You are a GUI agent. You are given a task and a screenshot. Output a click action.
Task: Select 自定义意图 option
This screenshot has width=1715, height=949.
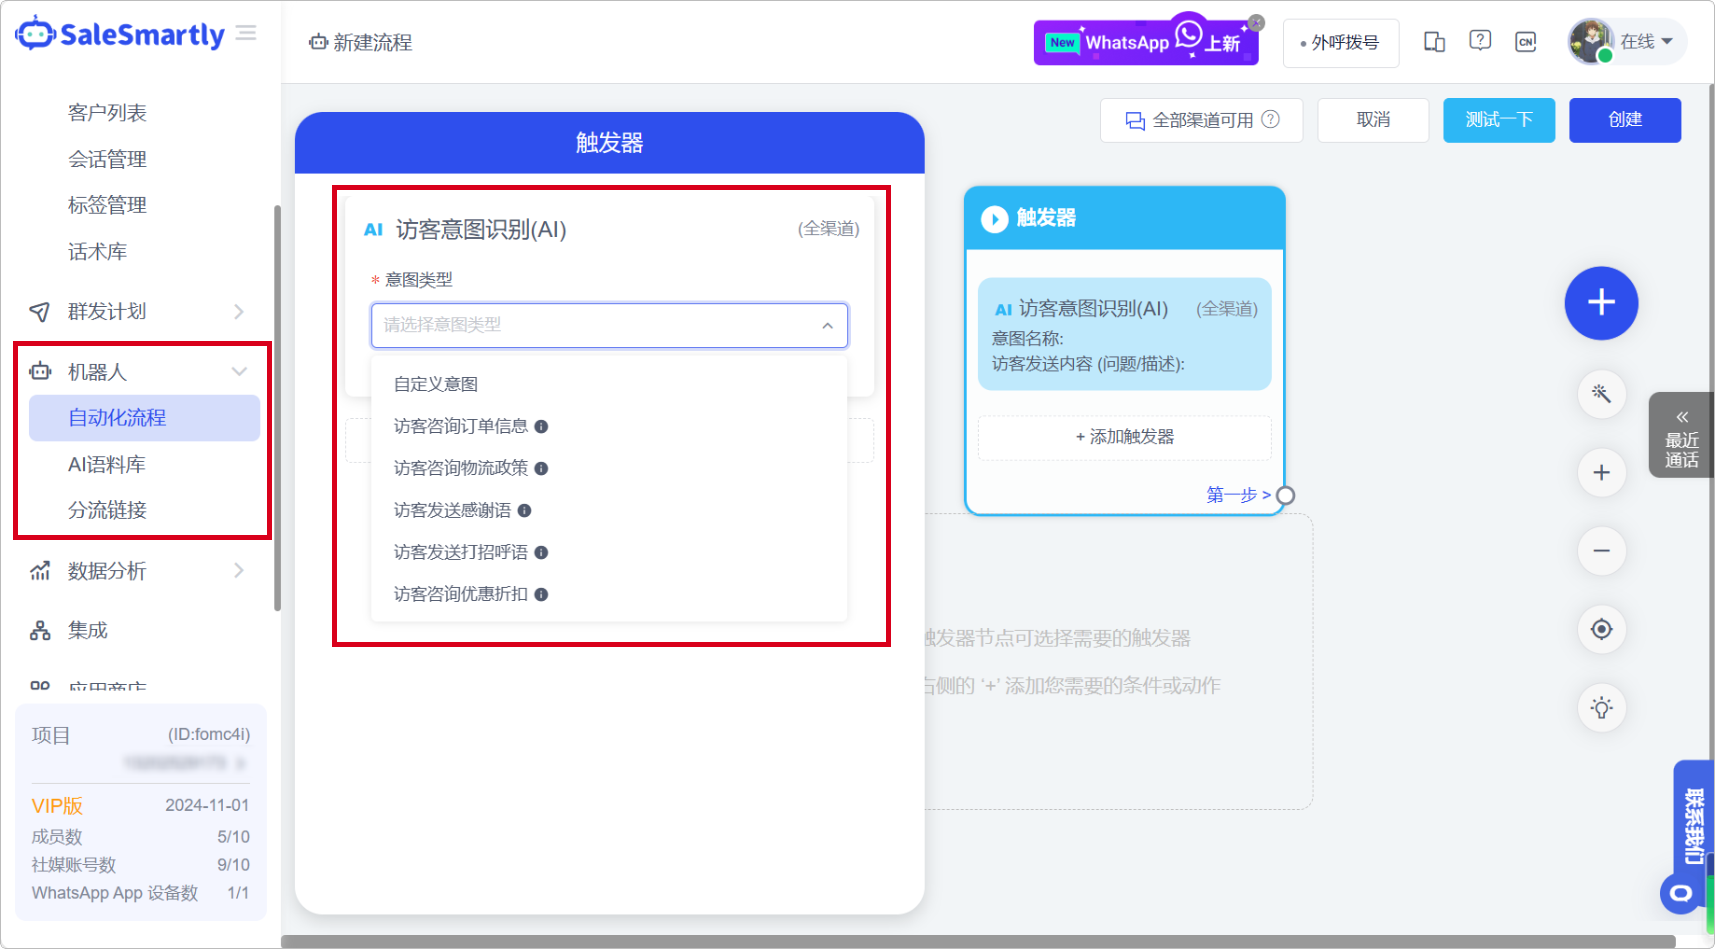point(436,384)
